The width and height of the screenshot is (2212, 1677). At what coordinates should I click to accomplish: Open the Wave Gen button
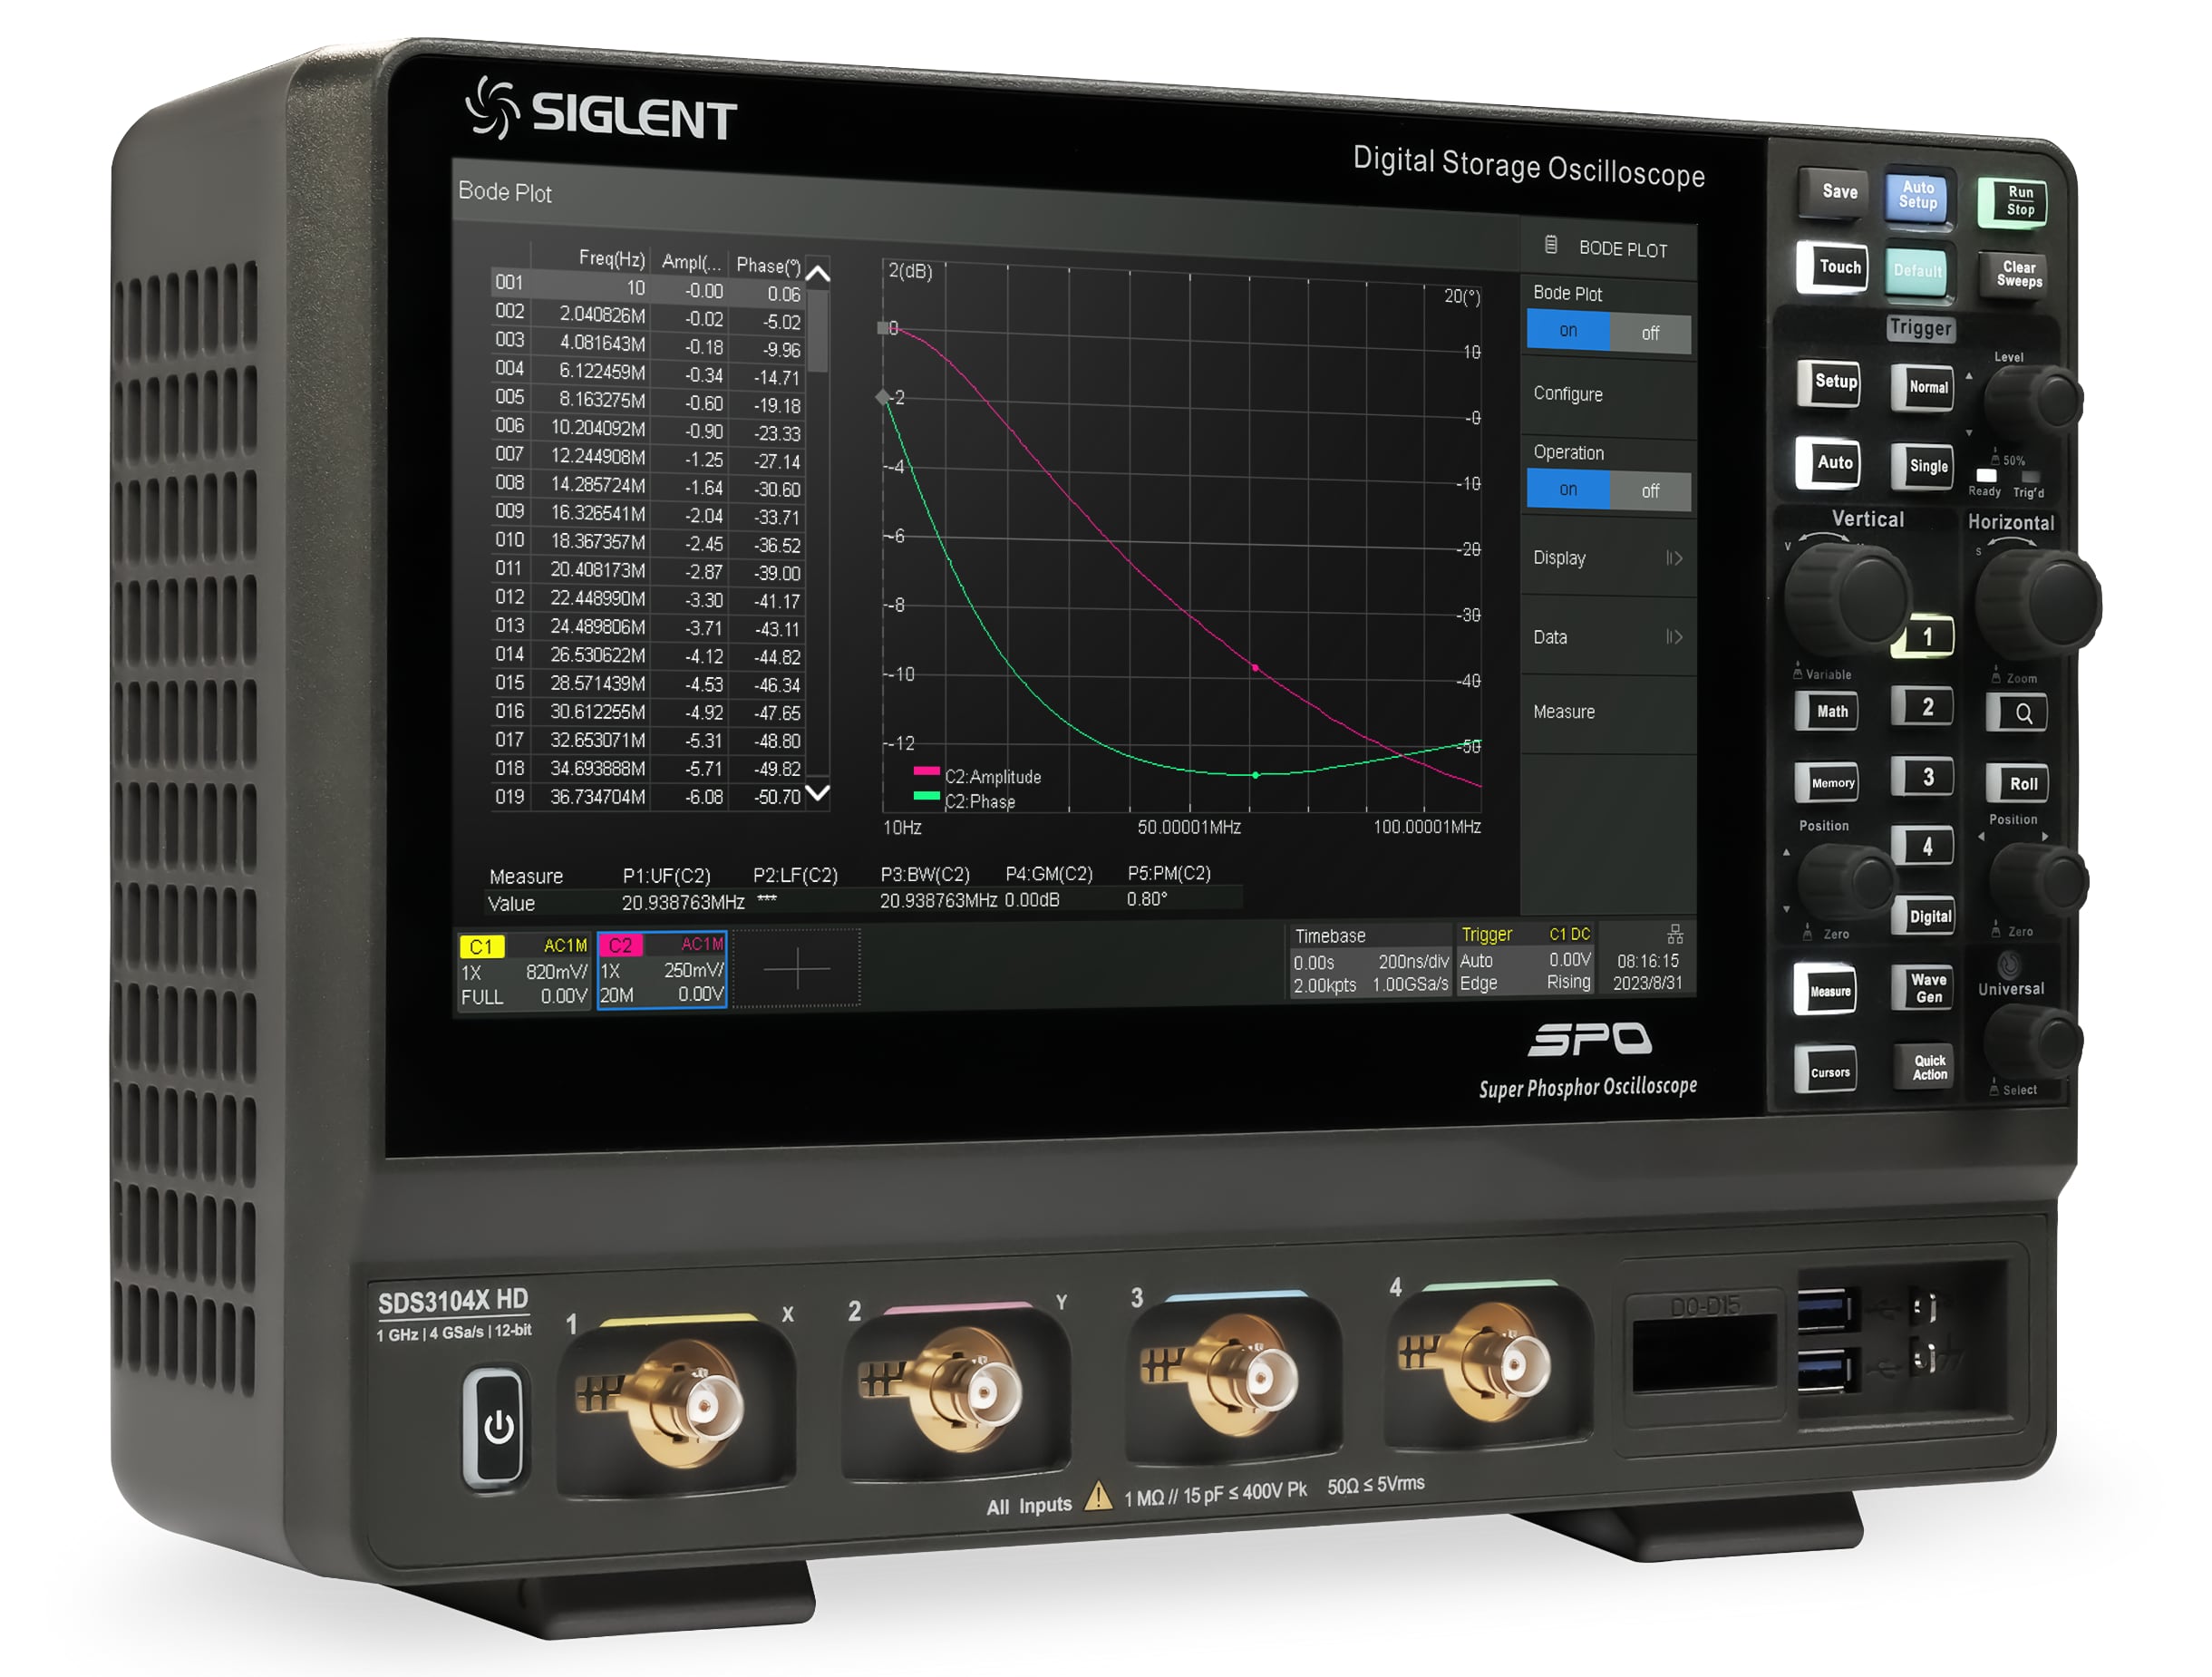coord(1922,988)
